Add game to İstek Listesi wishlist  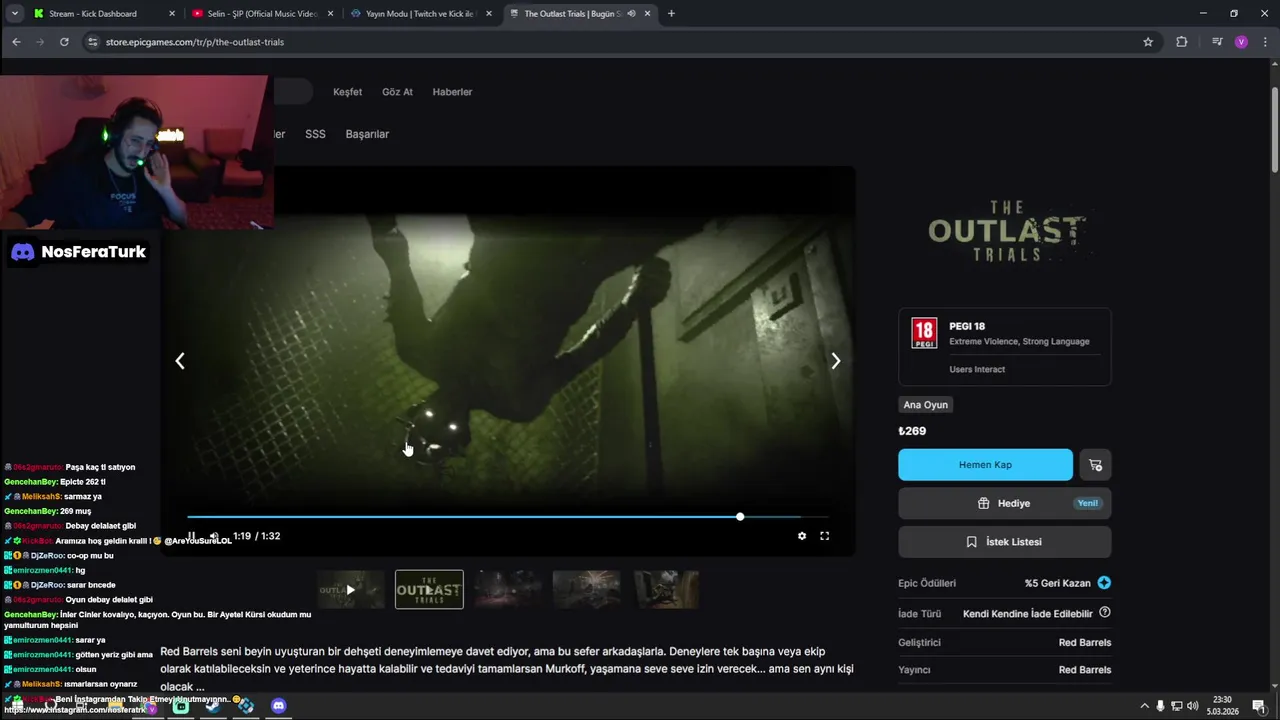1004,542
